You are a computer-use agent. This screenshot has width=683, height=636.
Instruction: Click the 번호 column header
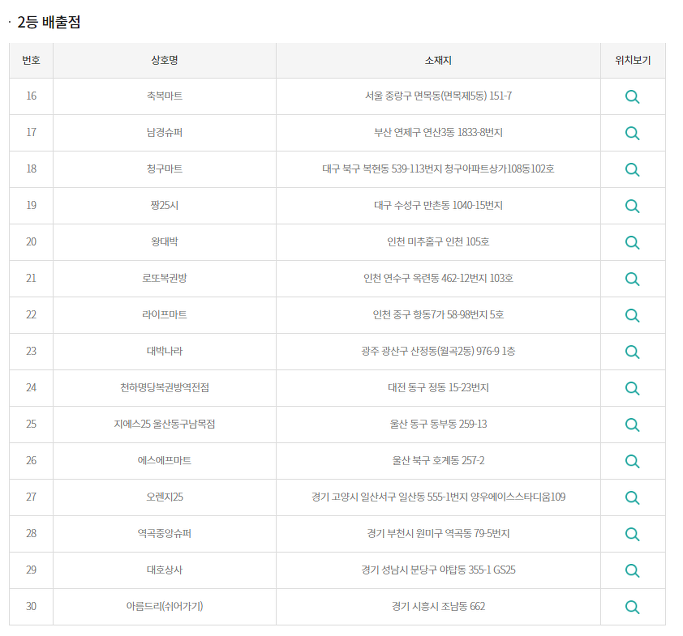pyautogui.click(x=31, y=61)
